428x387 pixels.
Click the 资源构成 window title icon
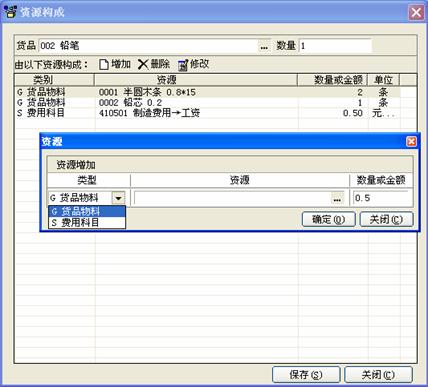tap(10, 12)
